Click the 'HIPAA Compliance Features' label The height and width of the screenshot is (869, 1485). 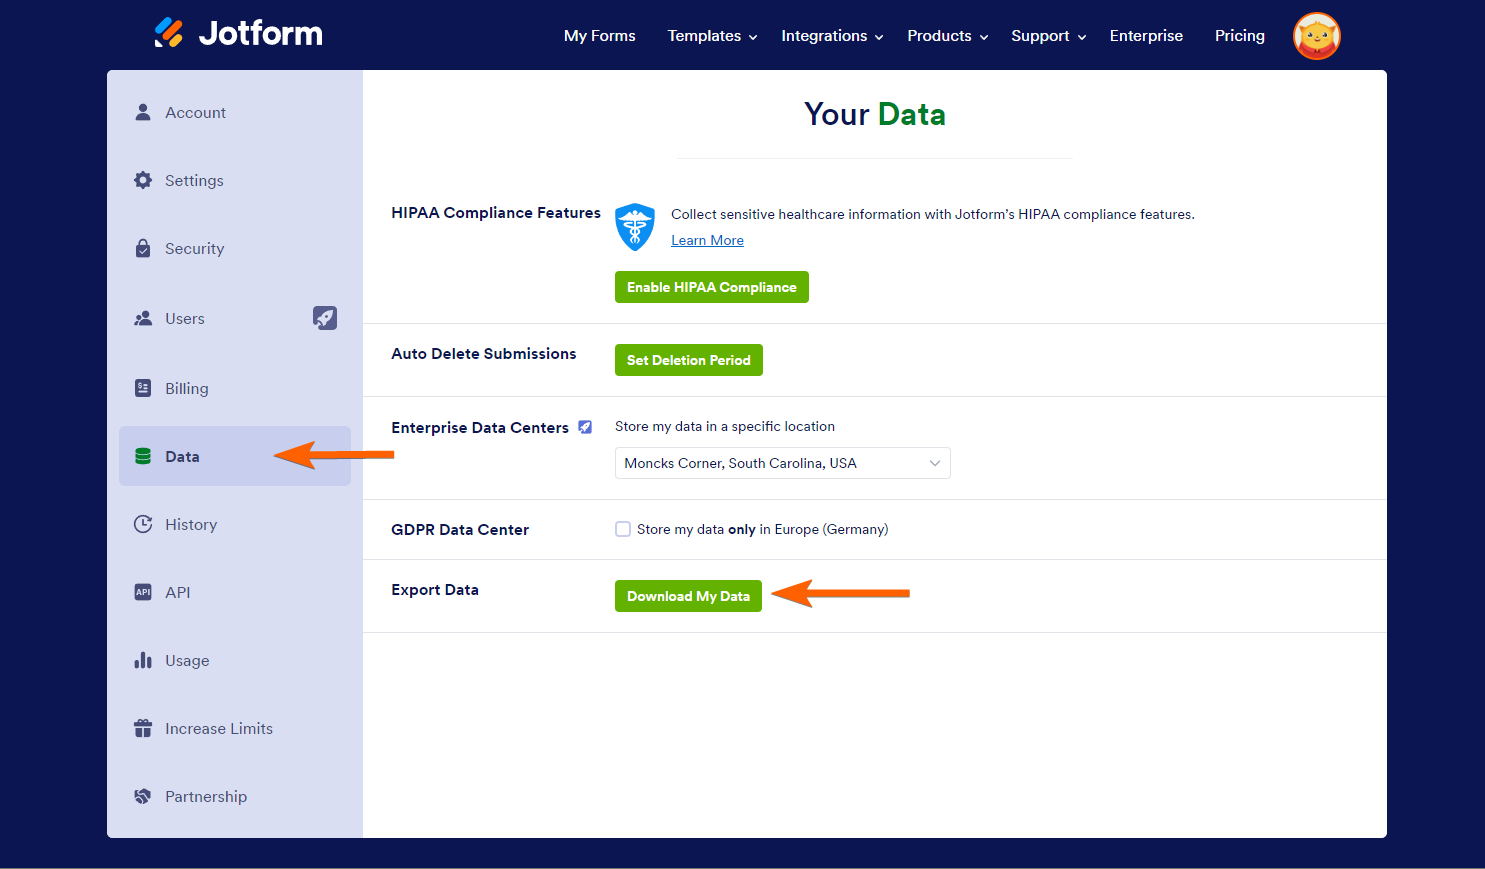tap(496, 213)
